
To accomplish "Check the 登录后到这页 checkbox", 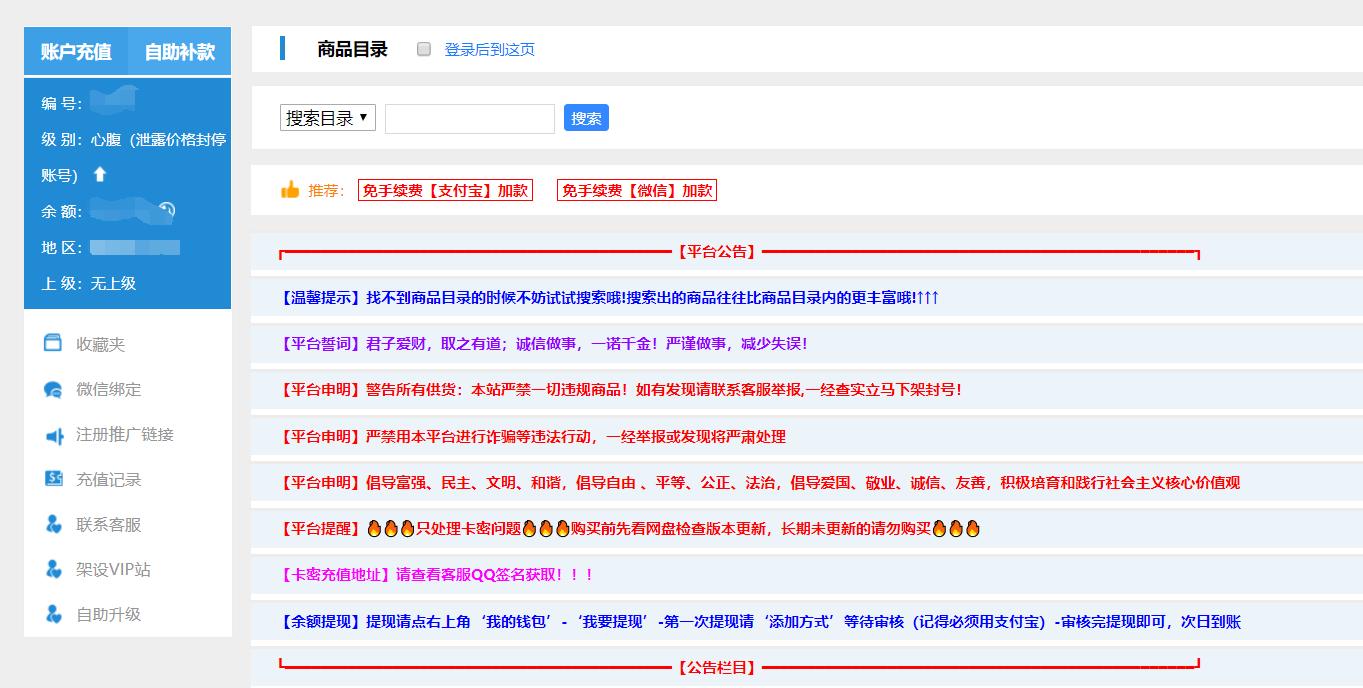I will point(422,49).
